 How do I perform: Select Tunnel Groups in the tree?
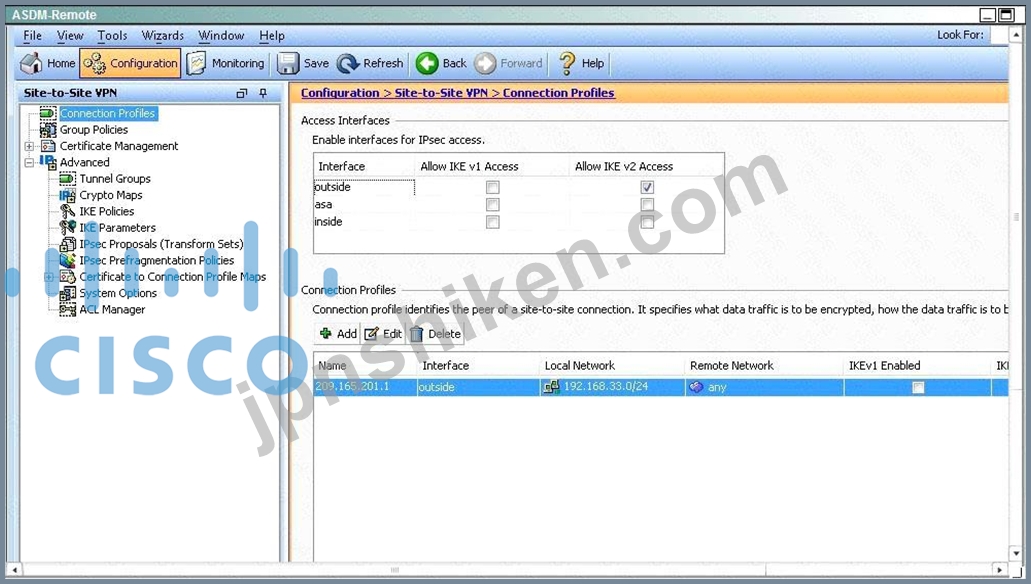tap(114, 178)
